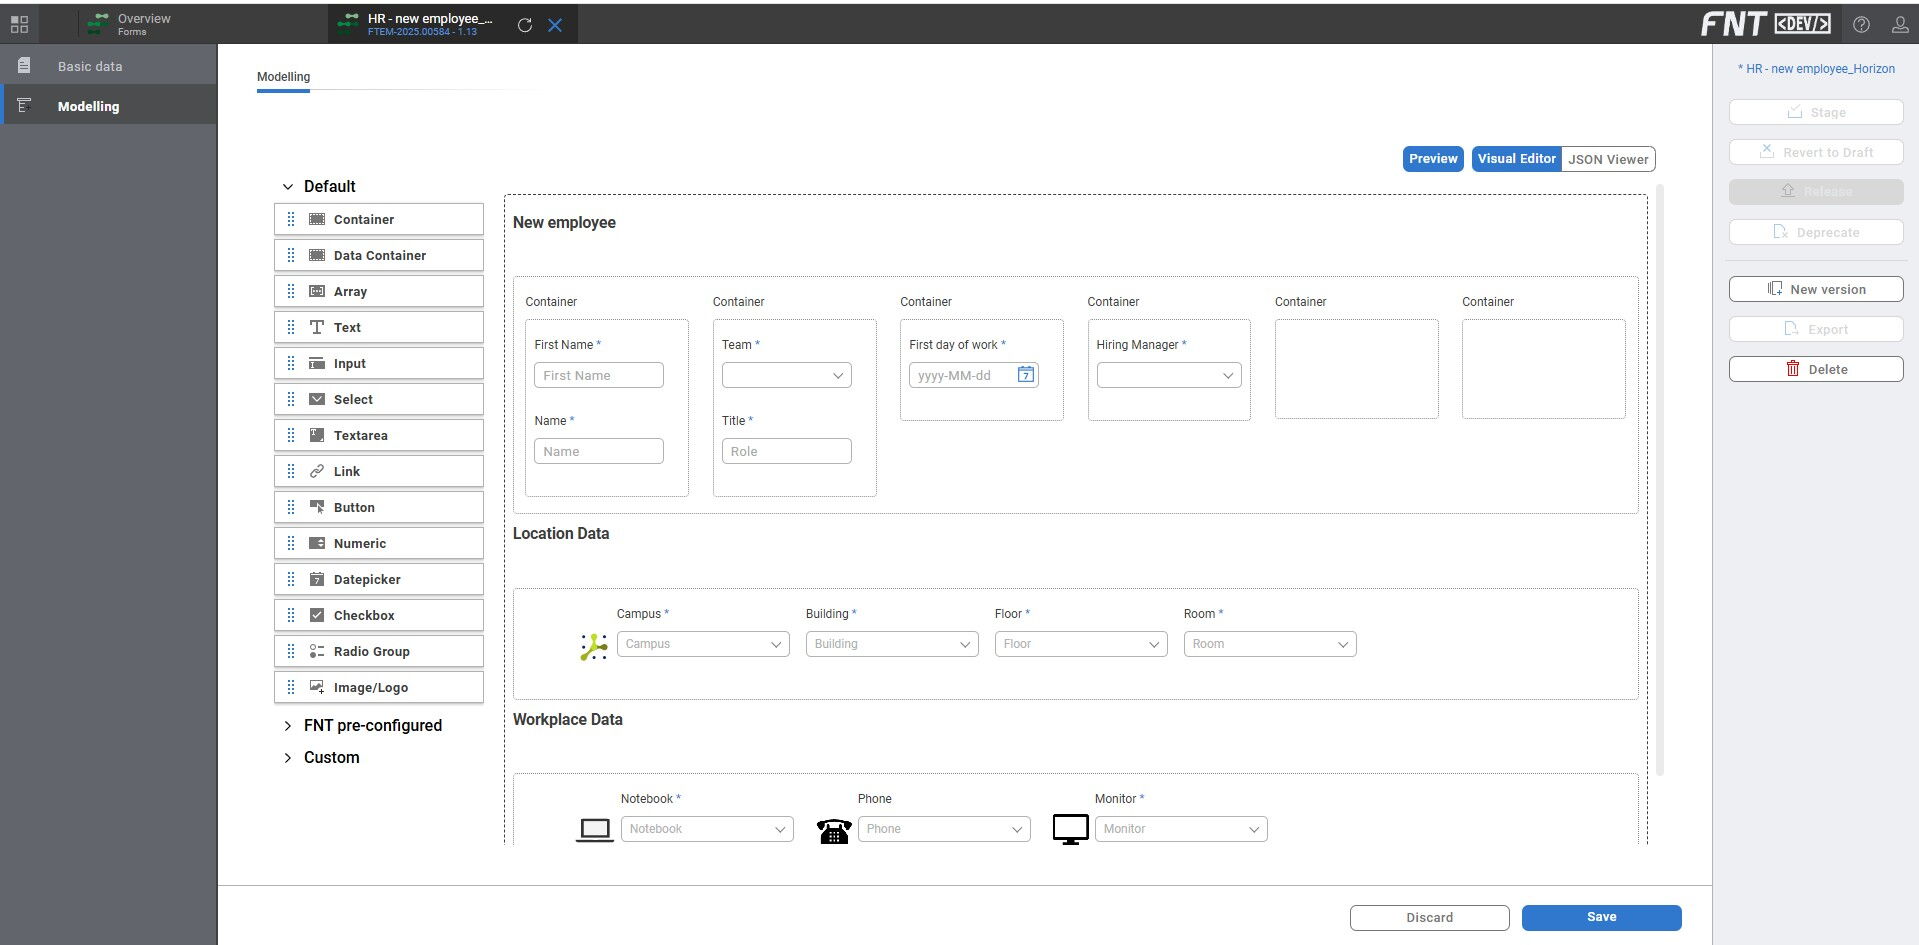This screenshot has height=945, width=1919.
Task: Click the monitor icon in Workplace Data
Action: [x=1070, y=829]
